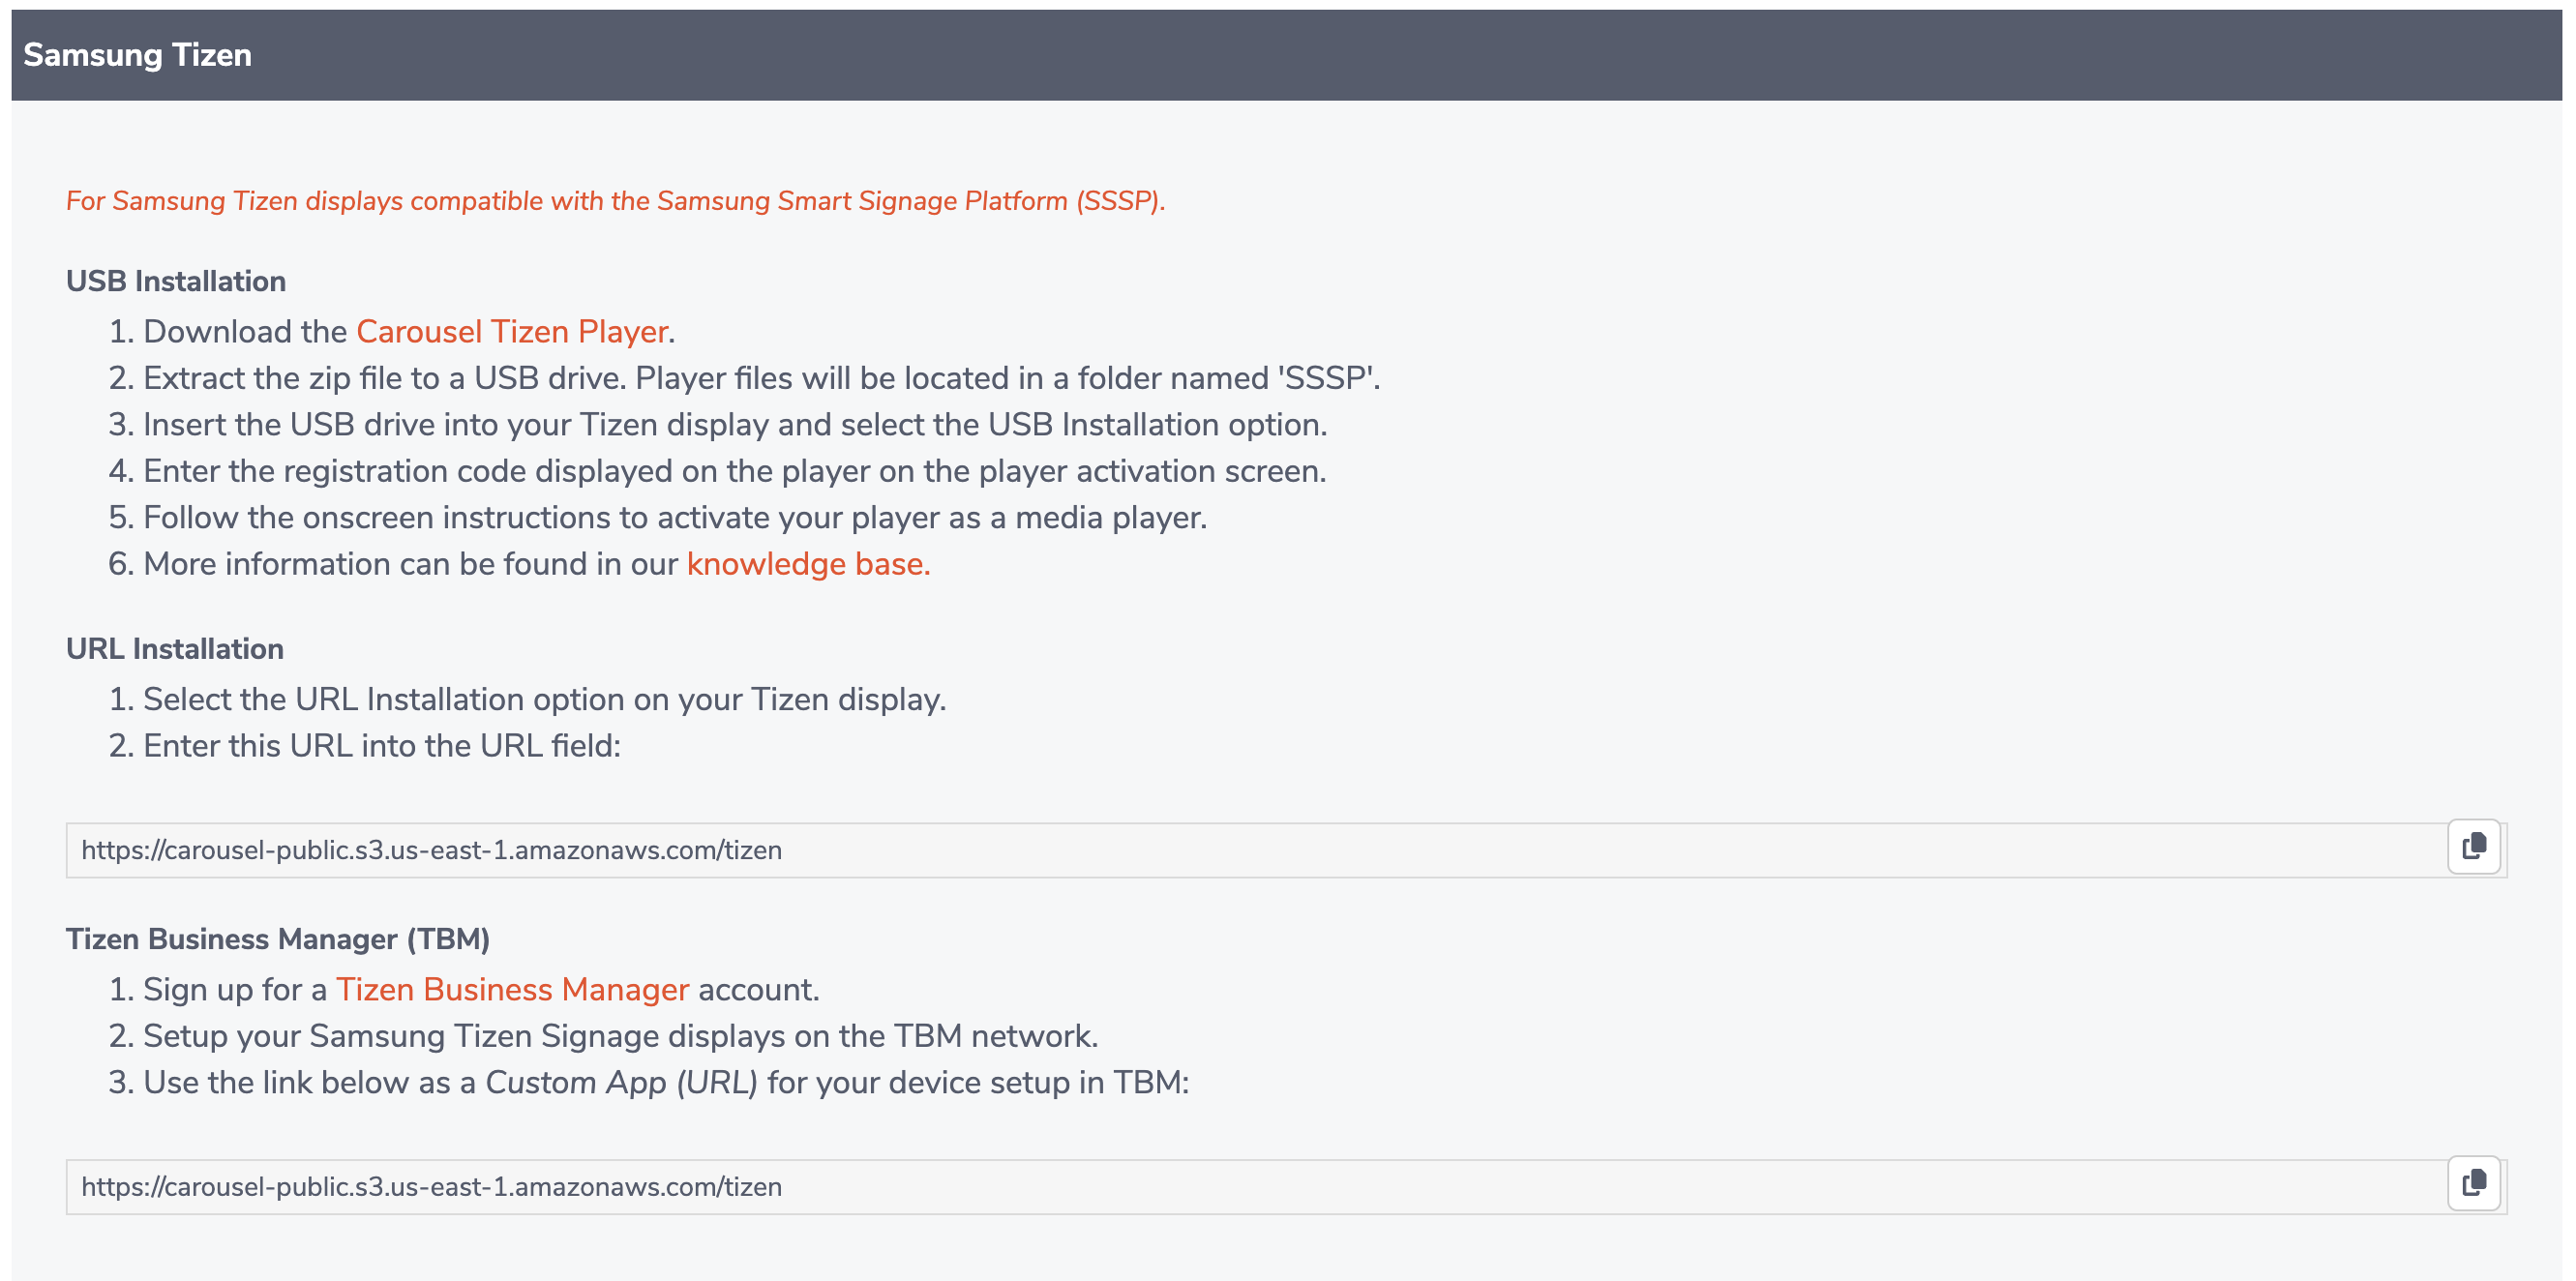The image size is (2576, 1281).
Task: Open the Carousel Tizen Player download link
Action: pyautogui.click(x=512, y=332)
